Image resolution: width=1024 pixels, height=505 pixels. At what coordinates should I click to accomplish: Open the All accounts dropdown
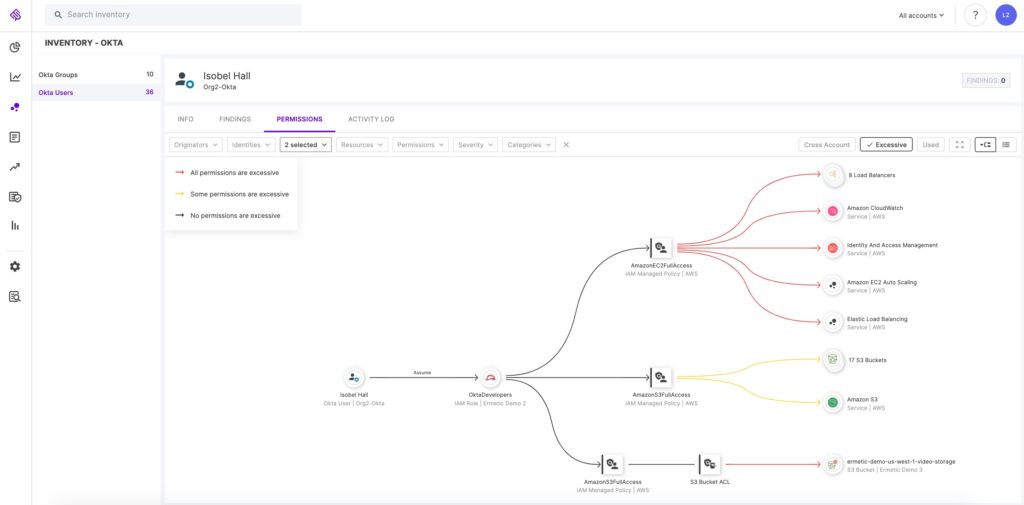click(x=921, y=15)
